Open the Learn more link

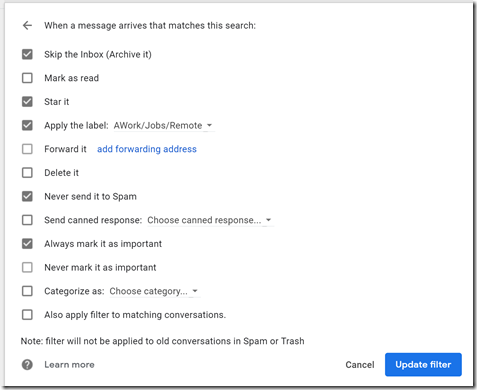coord(69,365)
